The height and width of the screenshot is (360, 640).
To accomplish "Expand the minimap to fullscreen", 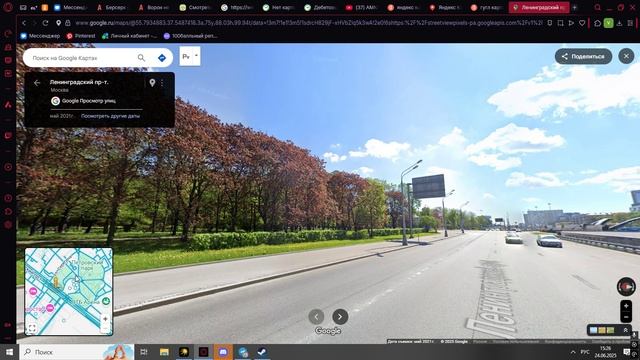I will [32, 328].
